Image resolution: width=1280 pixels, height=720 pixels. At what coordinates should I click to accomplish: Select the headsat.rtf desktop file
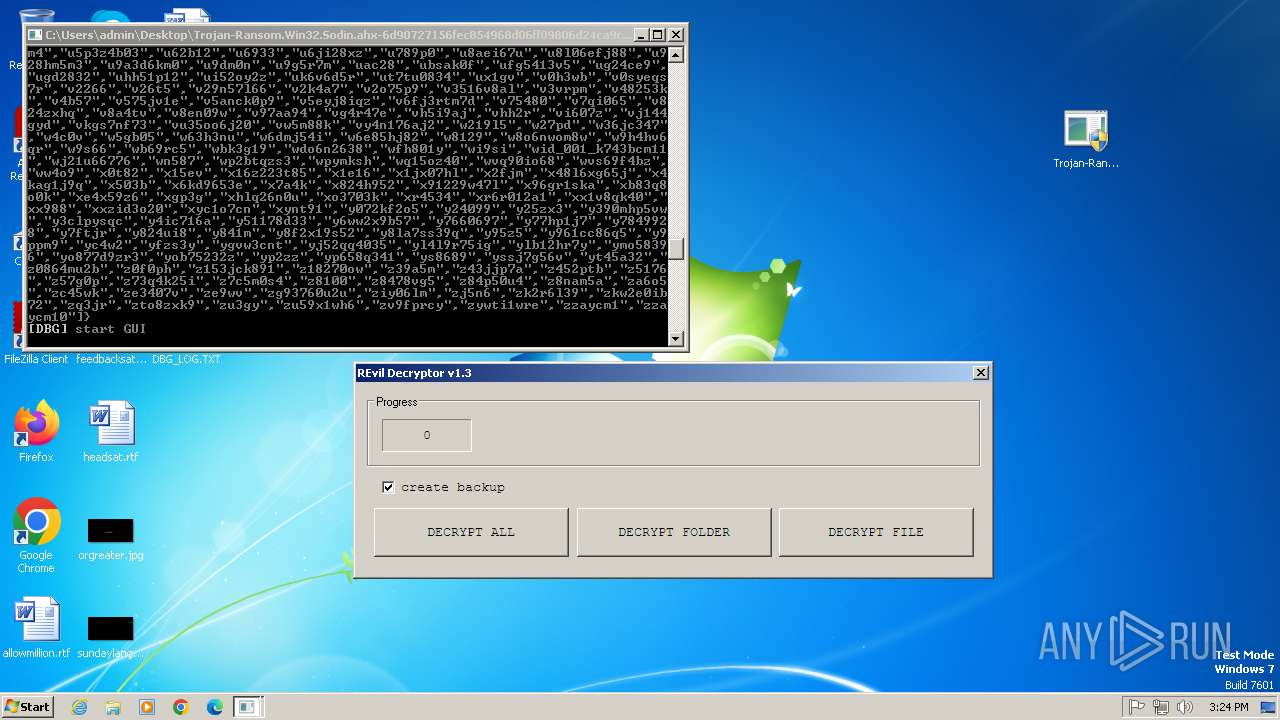pyautogui.click(x=111, y=432)
